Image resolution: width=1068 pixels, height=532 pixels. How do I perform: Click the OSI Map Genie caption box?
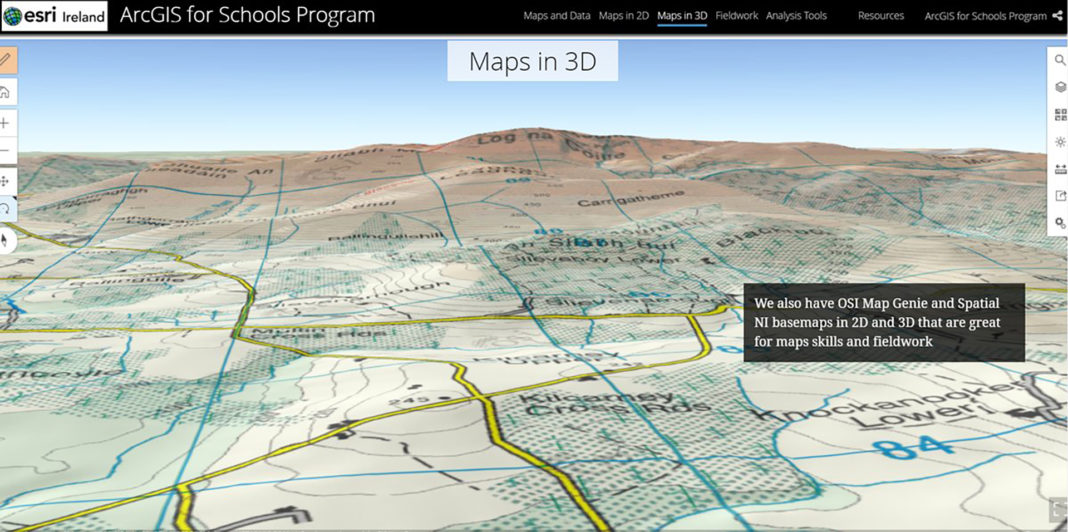884,322
